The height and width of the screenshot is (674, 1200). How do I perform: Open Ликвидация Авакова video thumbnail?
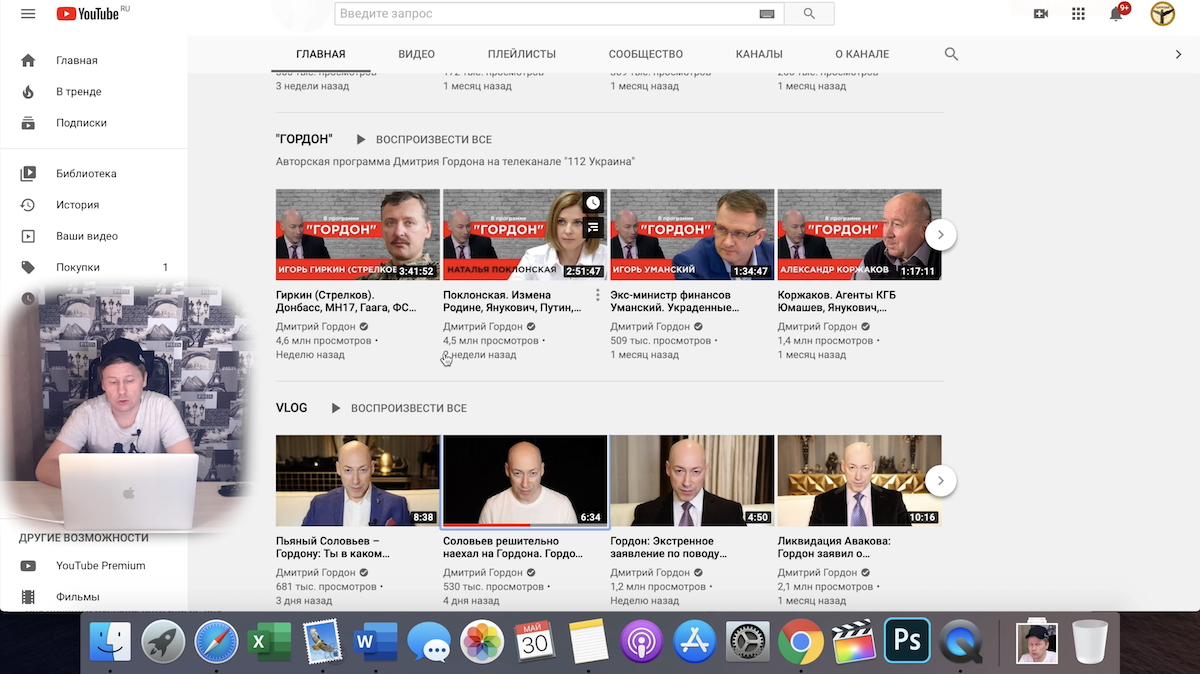click(860, 481)
